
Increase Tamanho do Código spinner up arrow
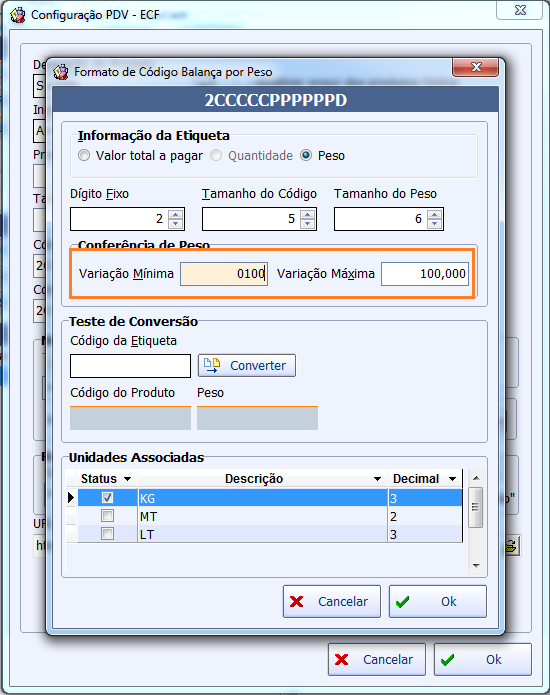pos(307,214)
